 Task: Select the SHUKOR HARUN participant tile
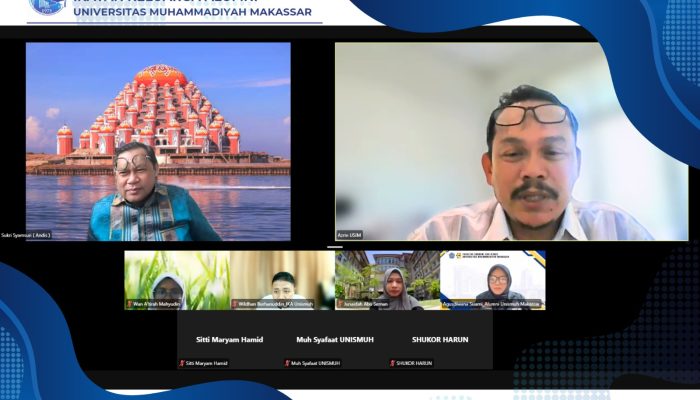pos(440,340)
